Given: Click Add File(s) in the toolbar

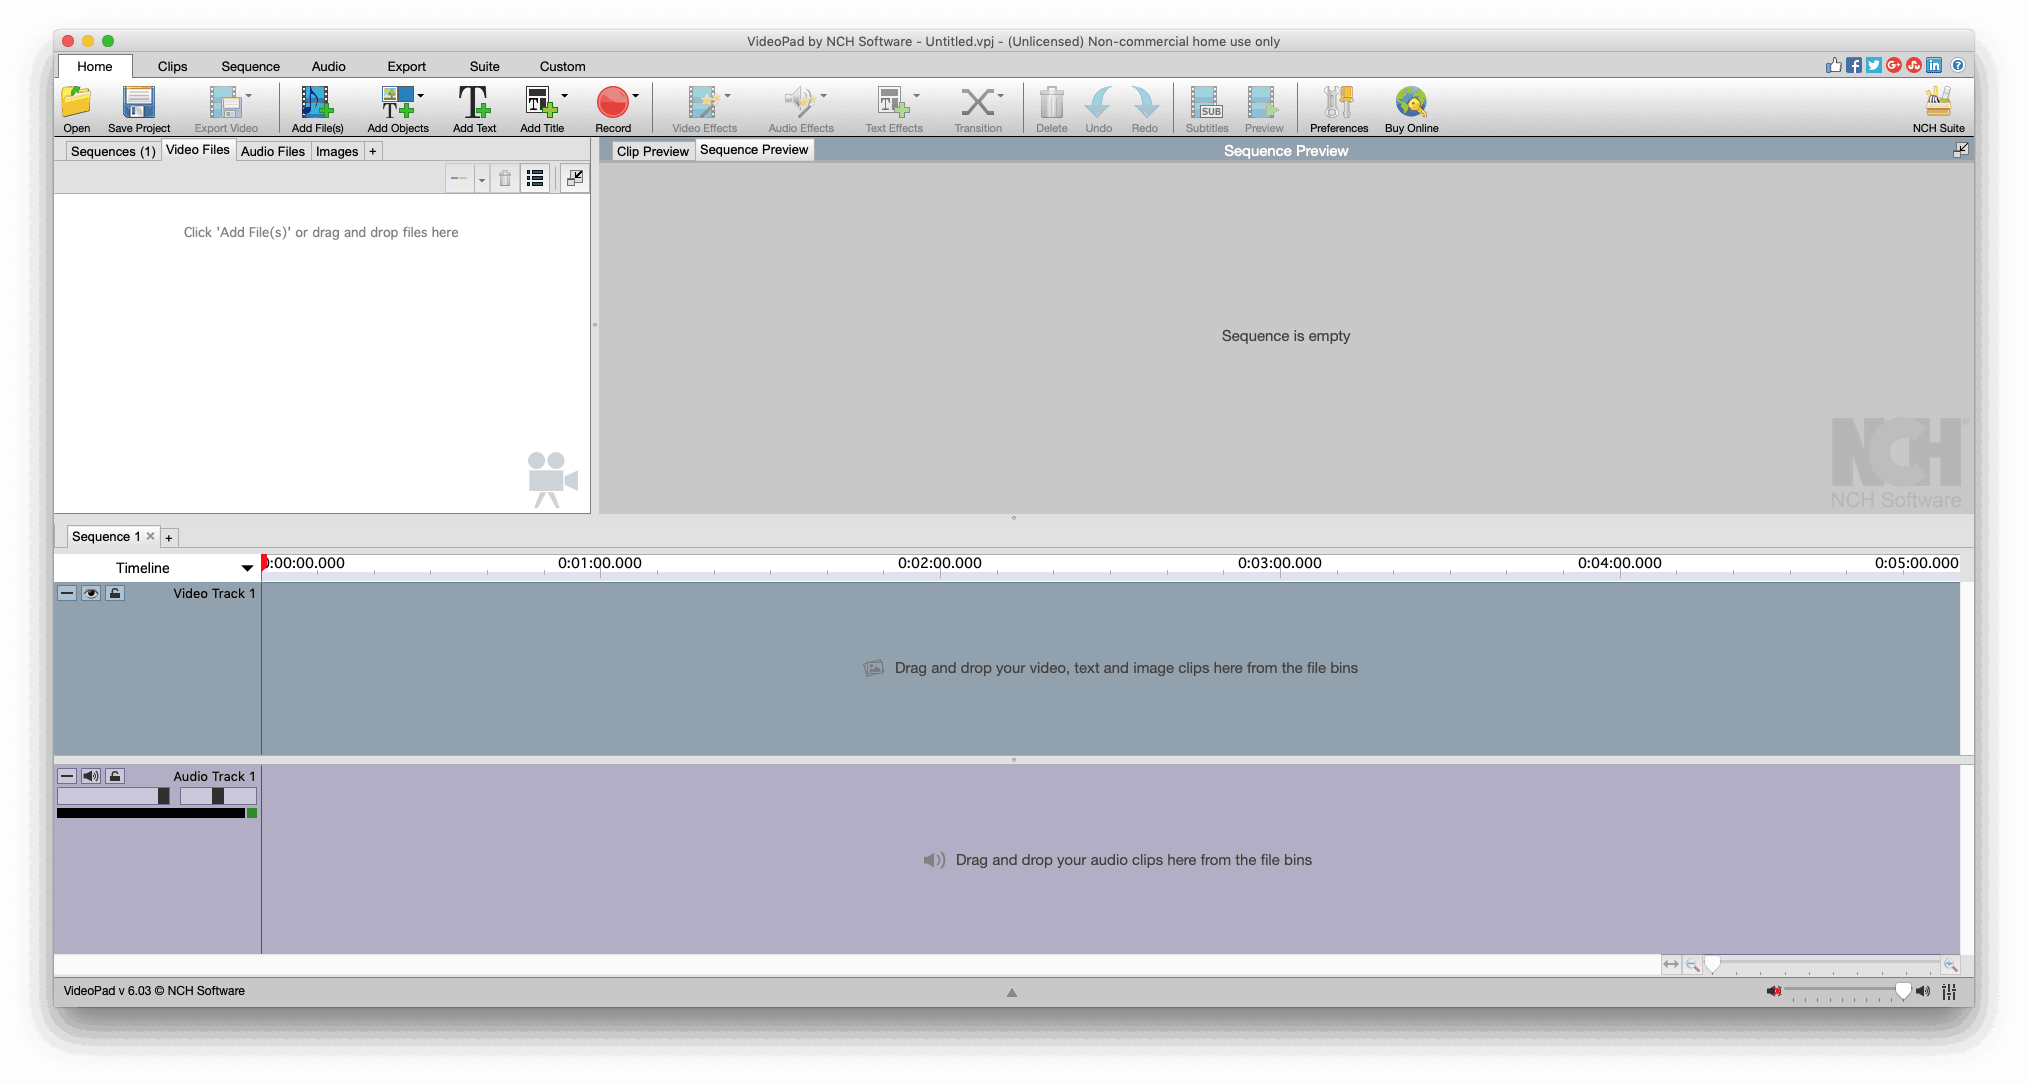Looking at the screenshot, I should click(x=317, y=108).
